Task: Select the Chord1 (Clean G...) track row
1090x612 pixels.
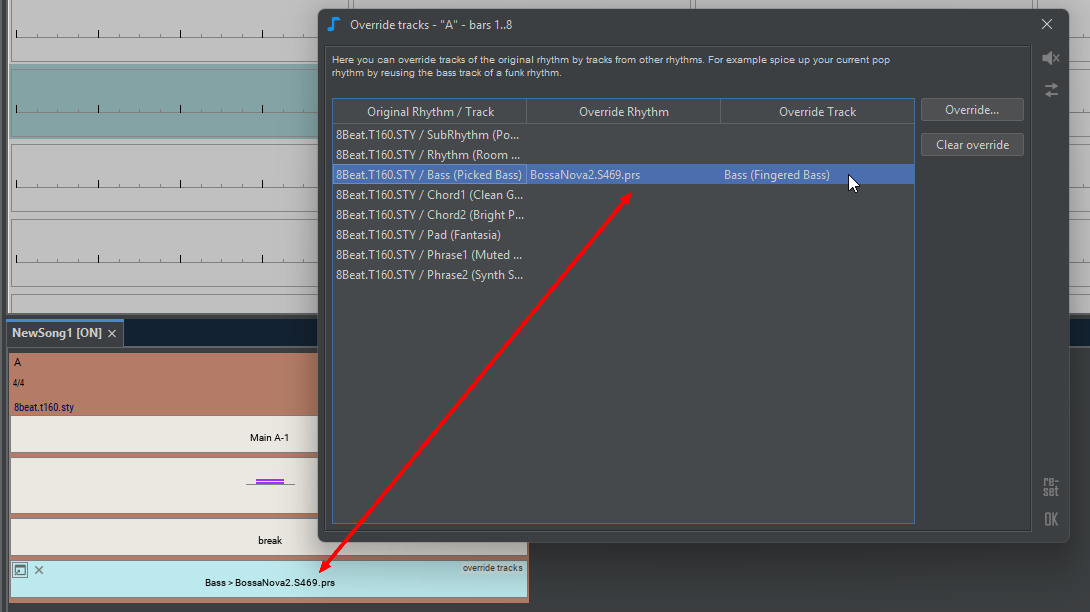Action: [428, 195]
